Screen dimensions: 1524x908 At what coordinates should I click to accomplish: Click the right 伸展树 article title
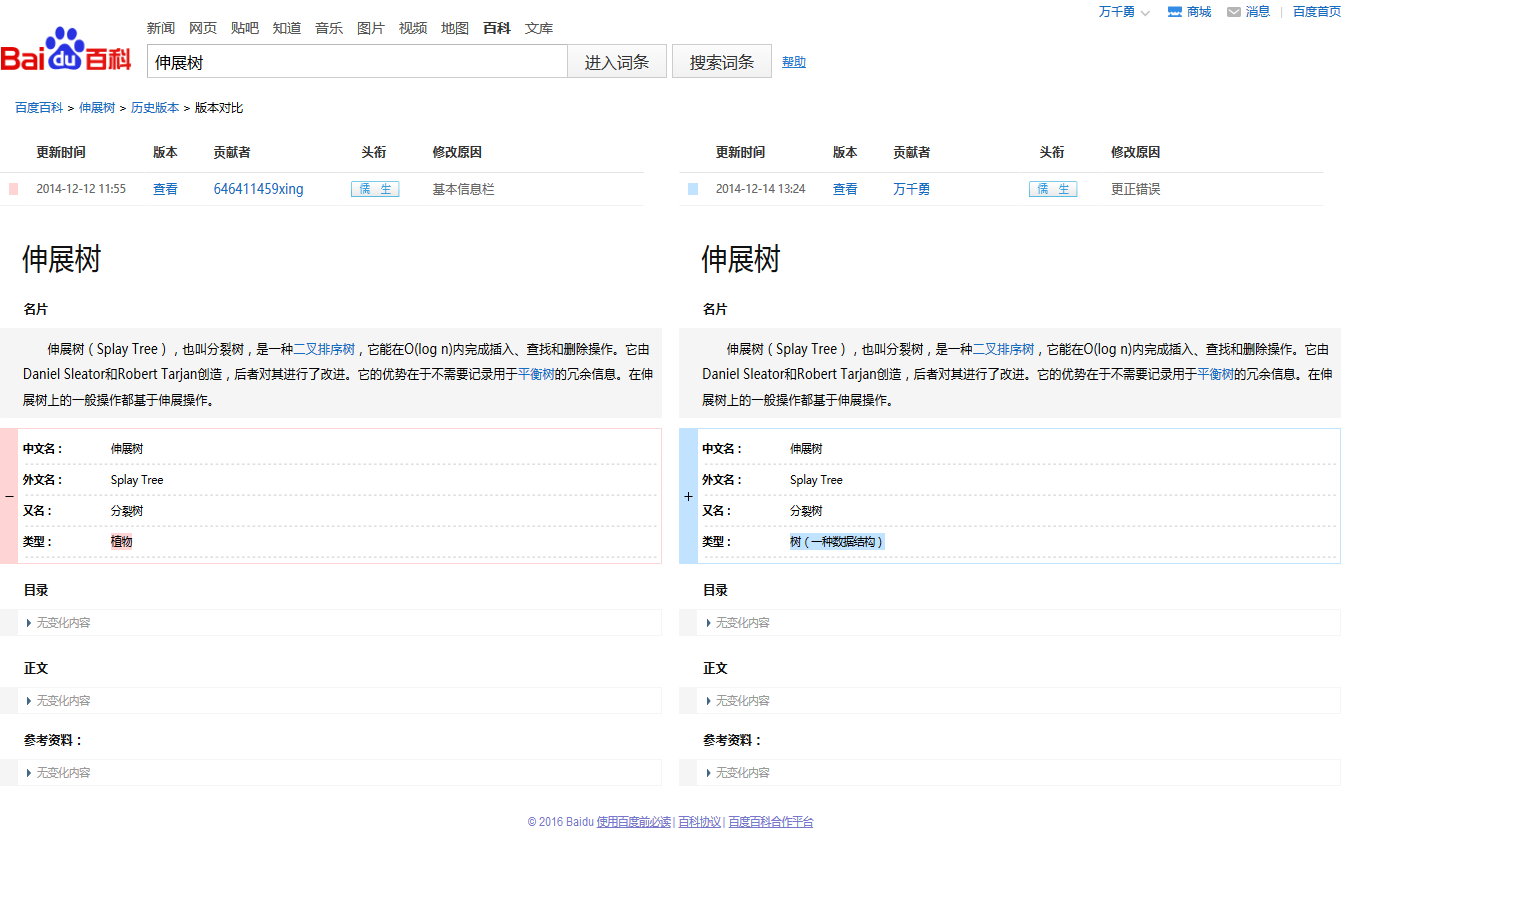click(741, 259)
